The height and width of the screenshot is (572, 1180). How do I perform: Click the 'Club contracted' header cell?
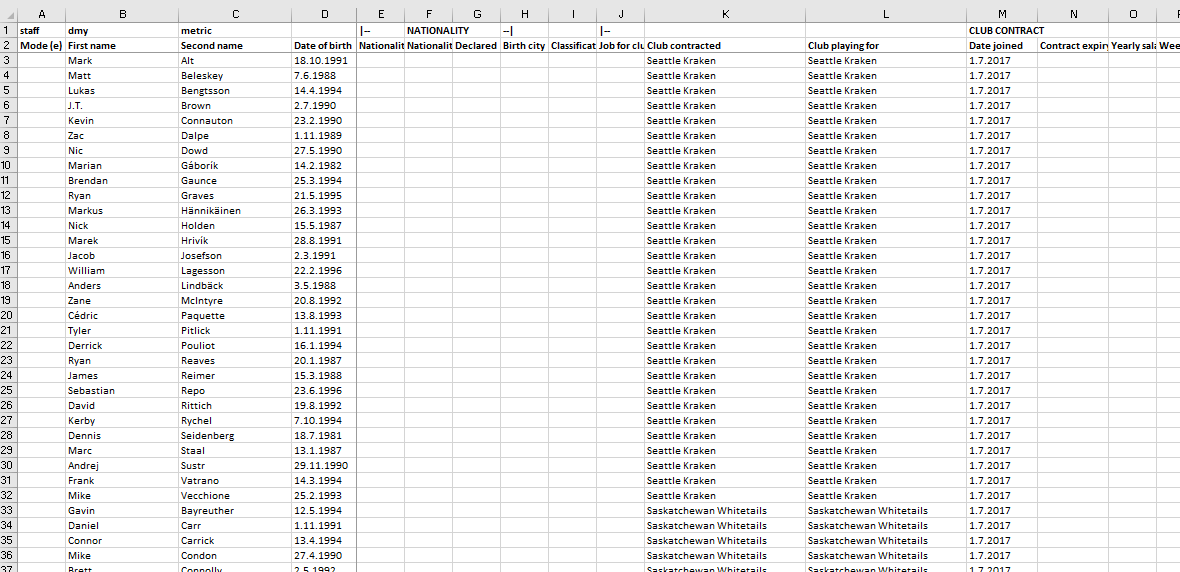click(x=725, y=46)
